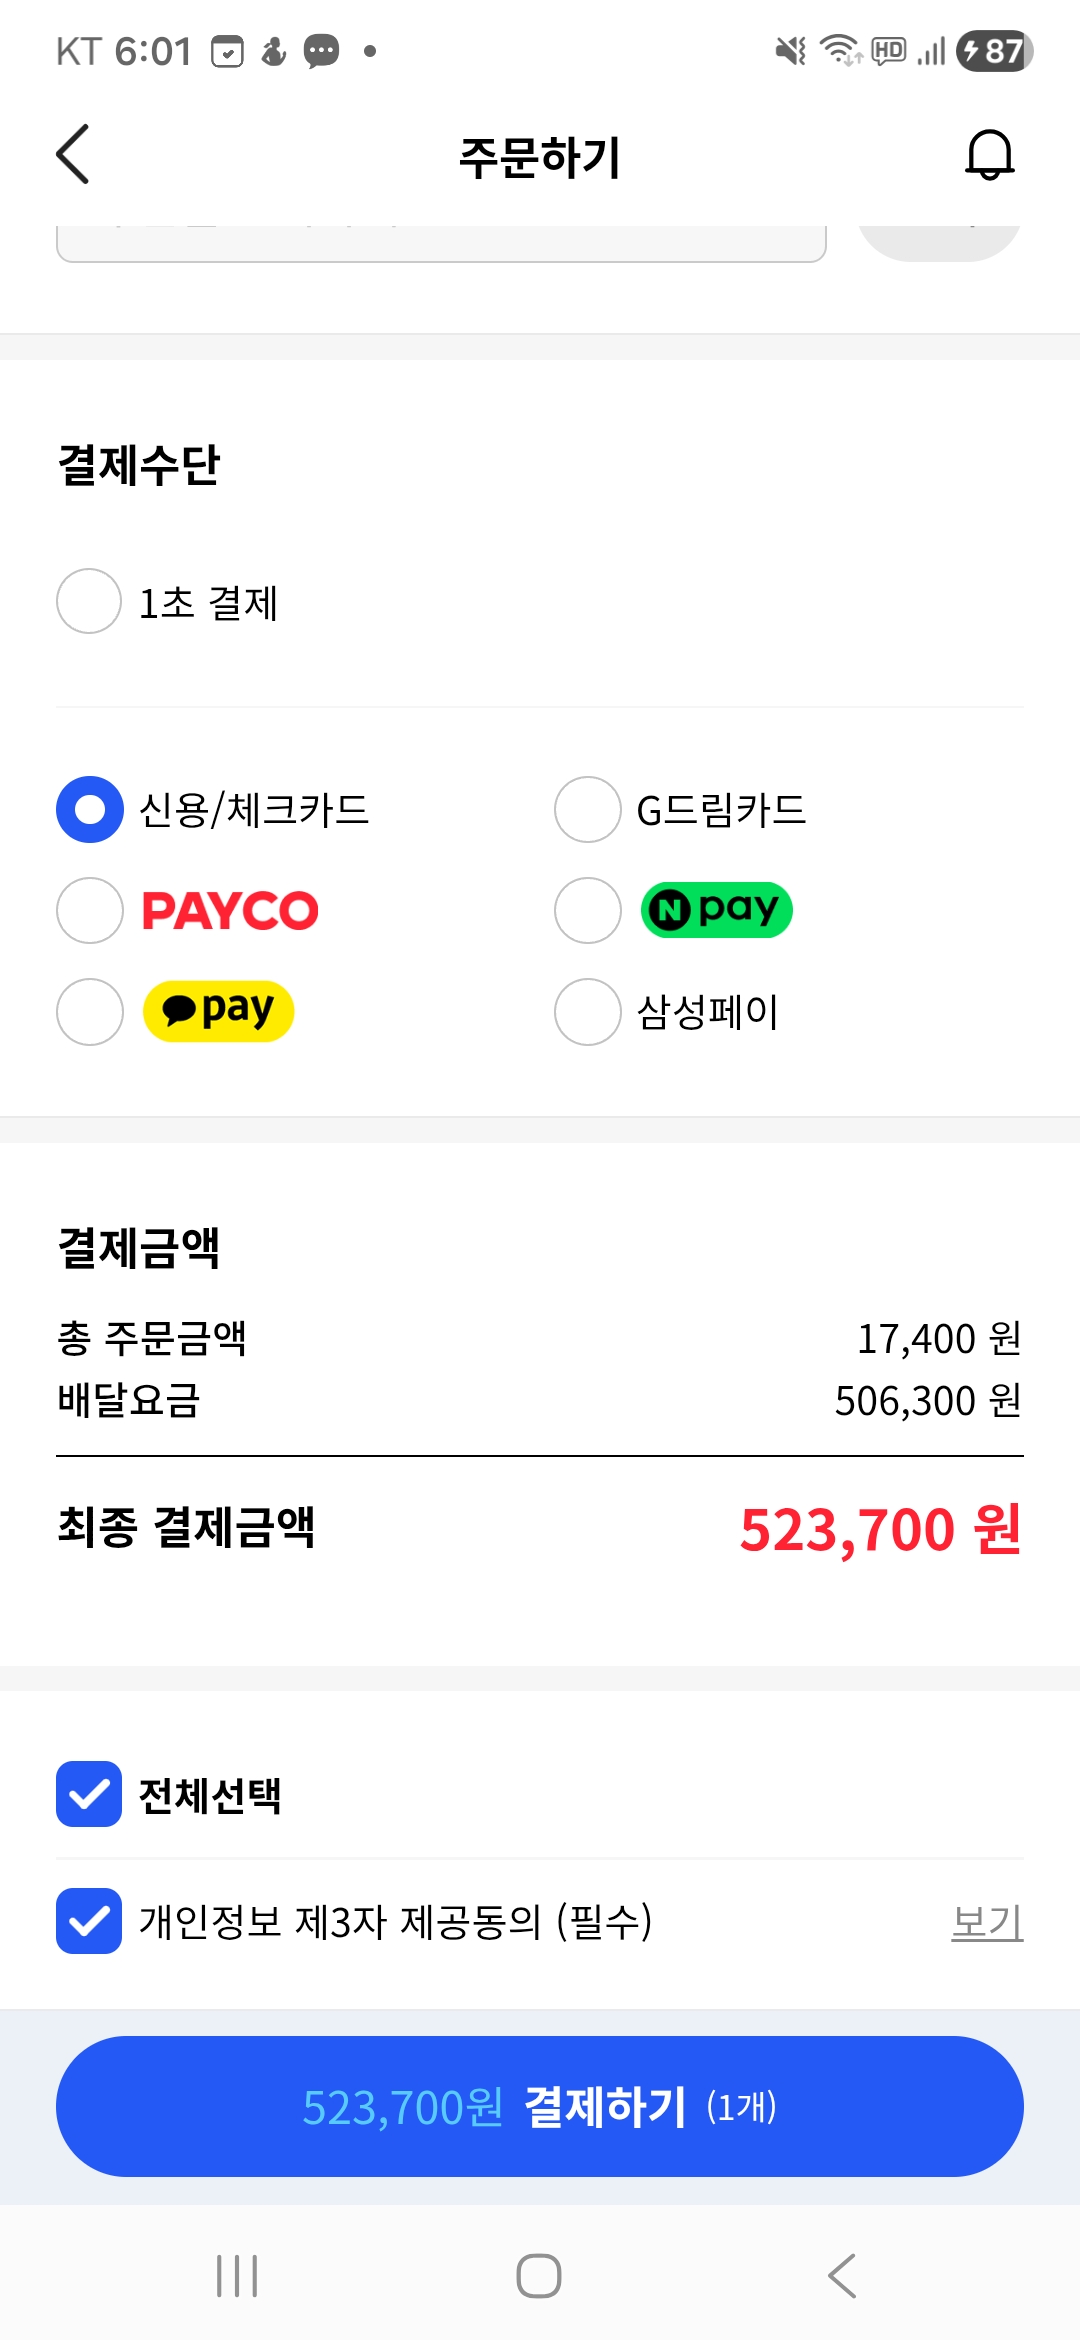Select PAYCO payment radio button
The width and height of the screenshot is (1080, 2340).
(90, 911)
